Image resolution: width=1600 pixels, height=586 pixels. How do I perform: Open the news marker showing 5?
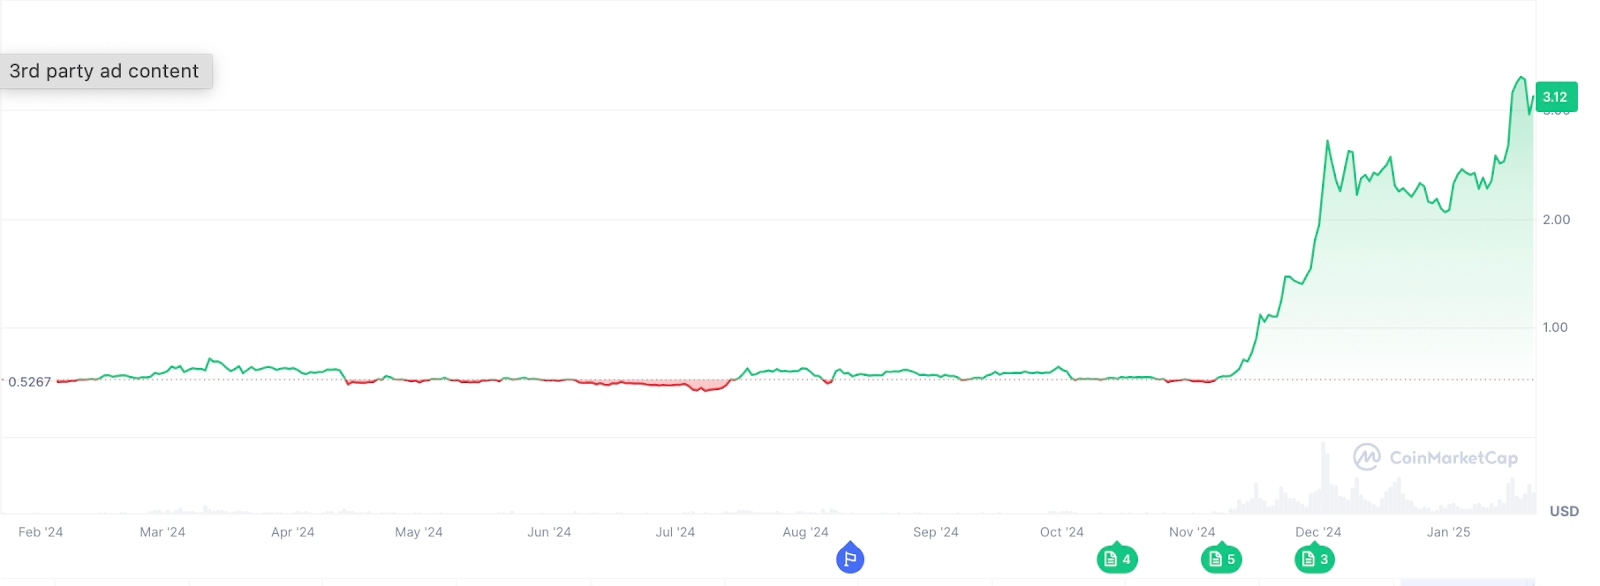[1221, 558]
